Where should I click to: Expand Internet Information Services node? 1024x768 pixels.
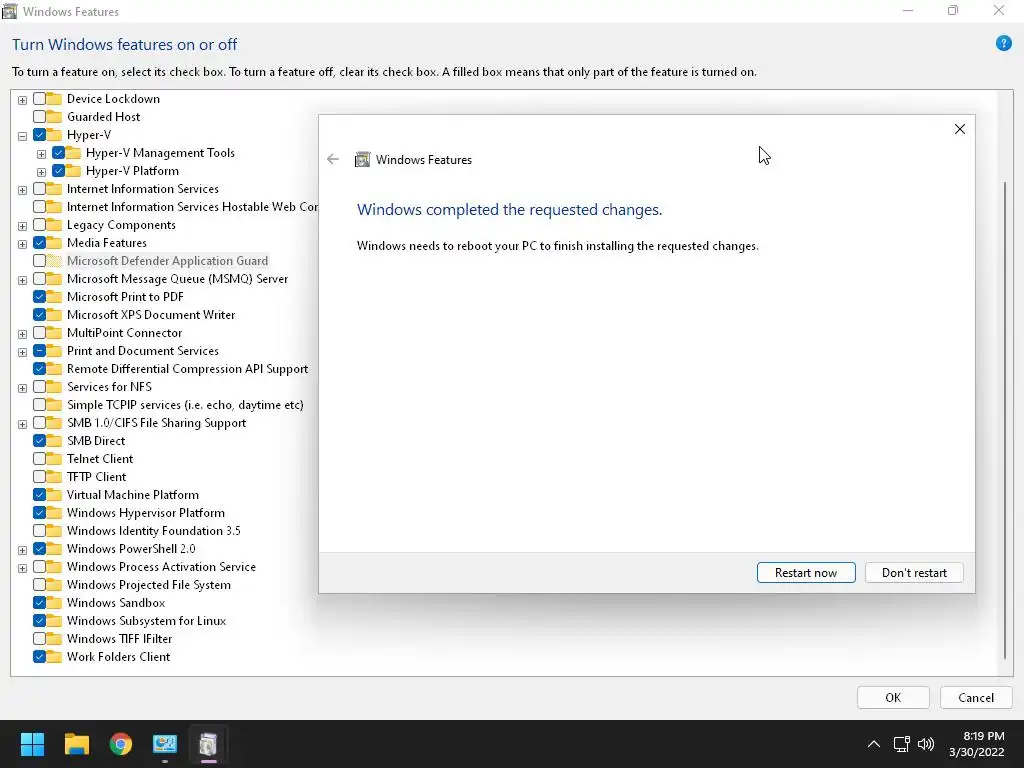click(x=22, y=190)
